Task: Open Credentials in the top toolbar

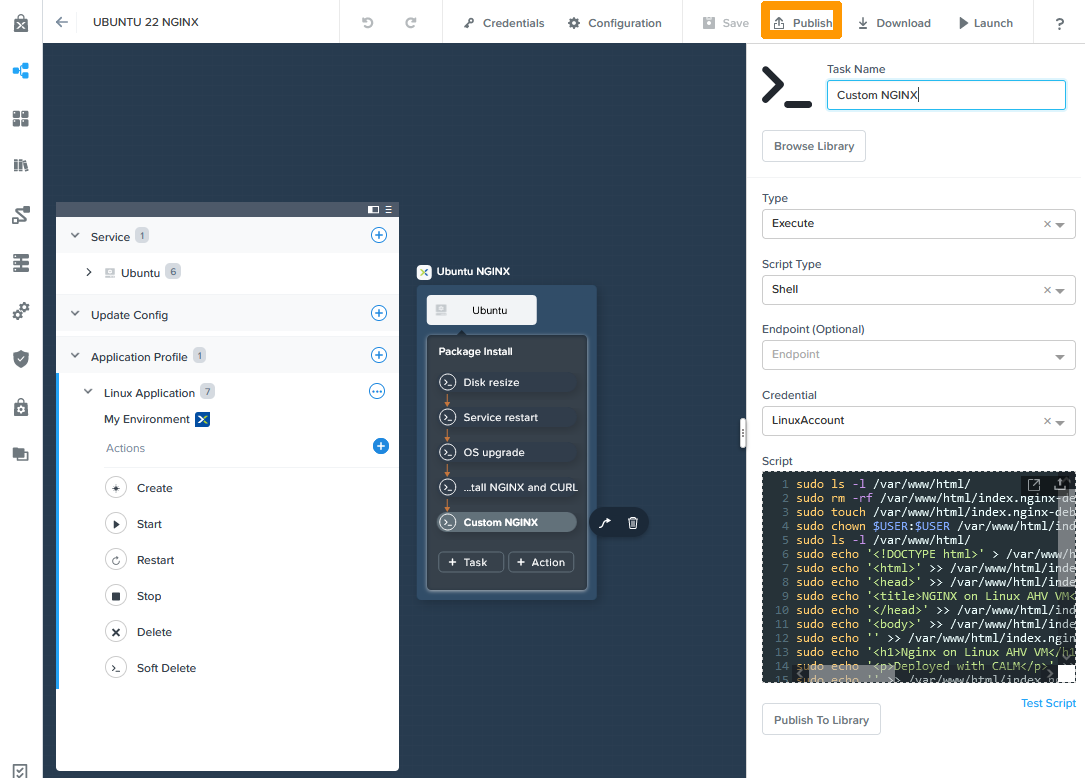Action: click(504, 23)
